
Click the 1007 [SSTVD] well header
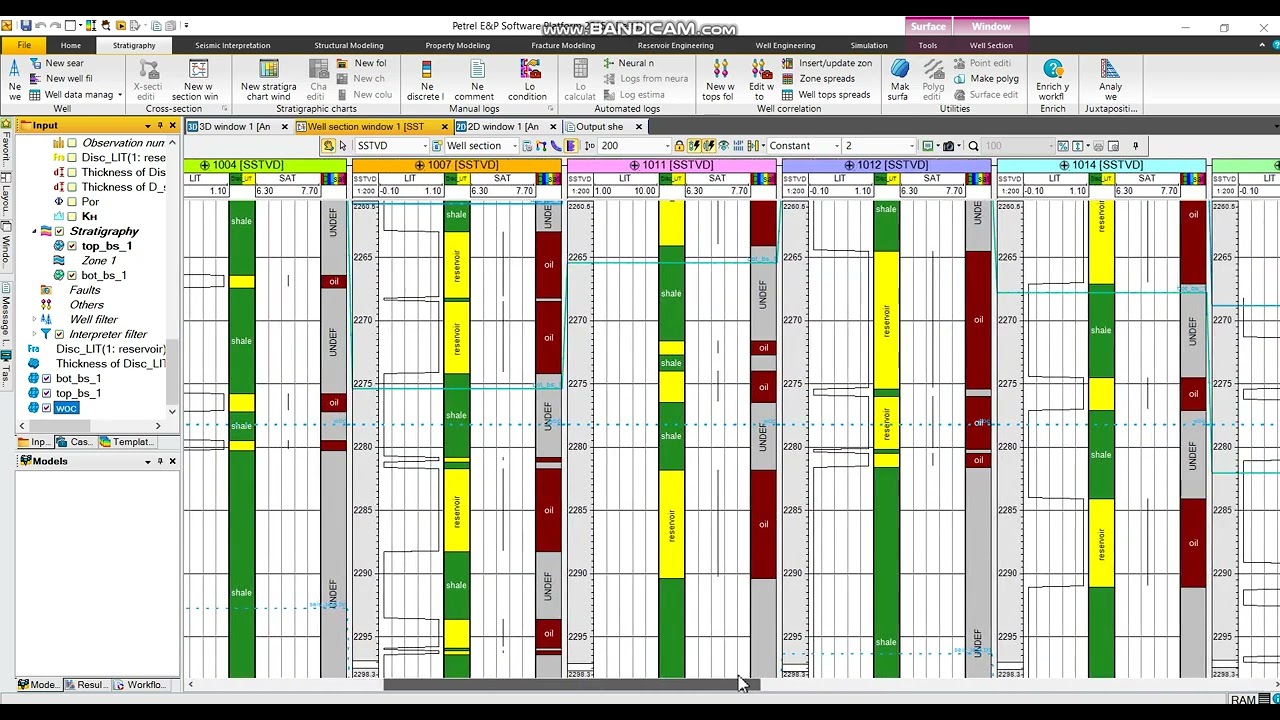pyautogui.click(x=456, y=165)
